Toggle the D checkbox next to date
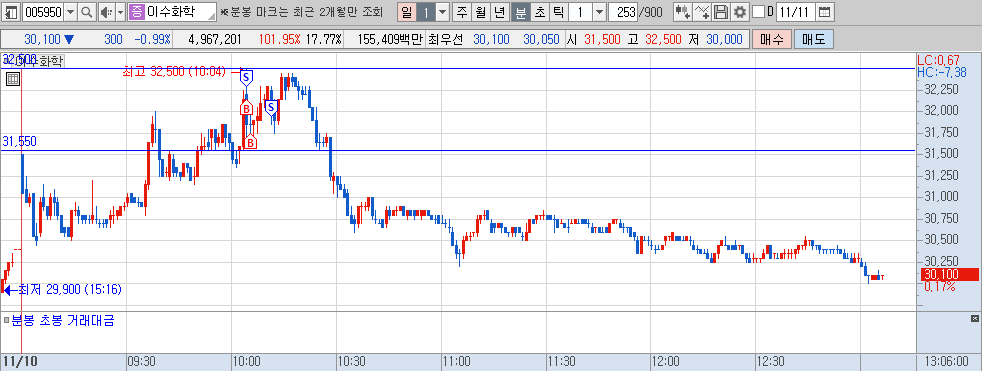The height and width of the screenshot is (371, 982). click(758, 12)
